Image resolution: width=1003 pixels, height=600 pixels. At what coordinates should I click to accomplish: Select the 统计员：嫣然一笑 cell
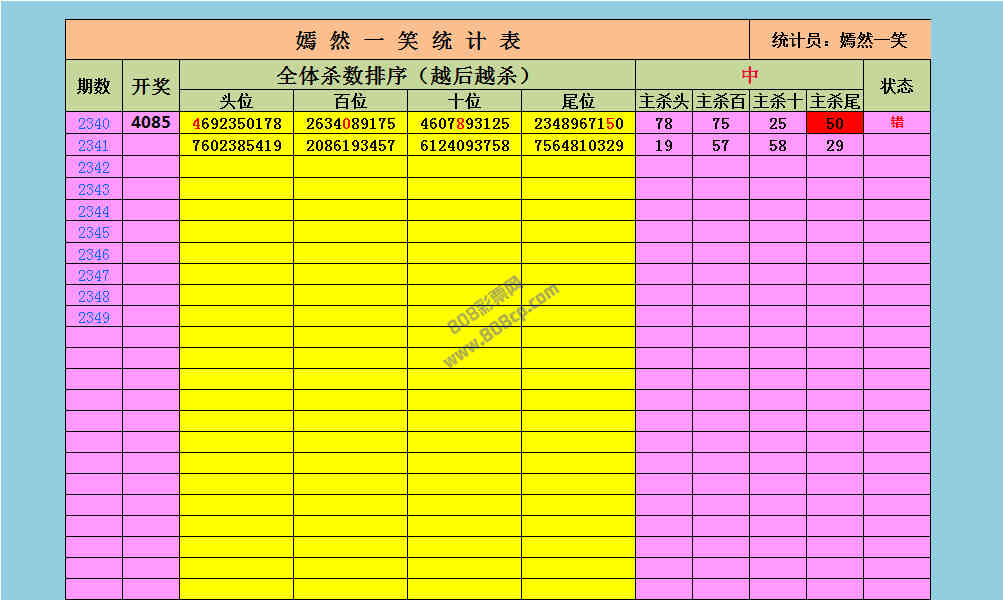839,40
